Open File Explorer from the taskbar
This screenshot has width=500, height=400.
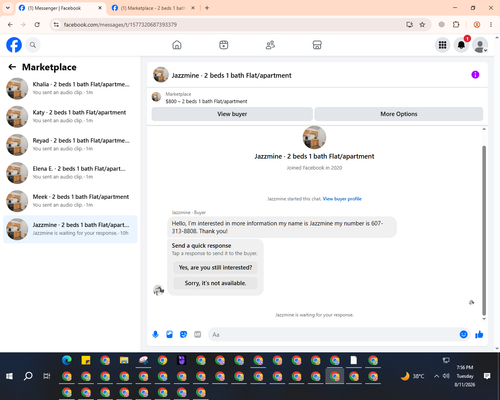124,360
